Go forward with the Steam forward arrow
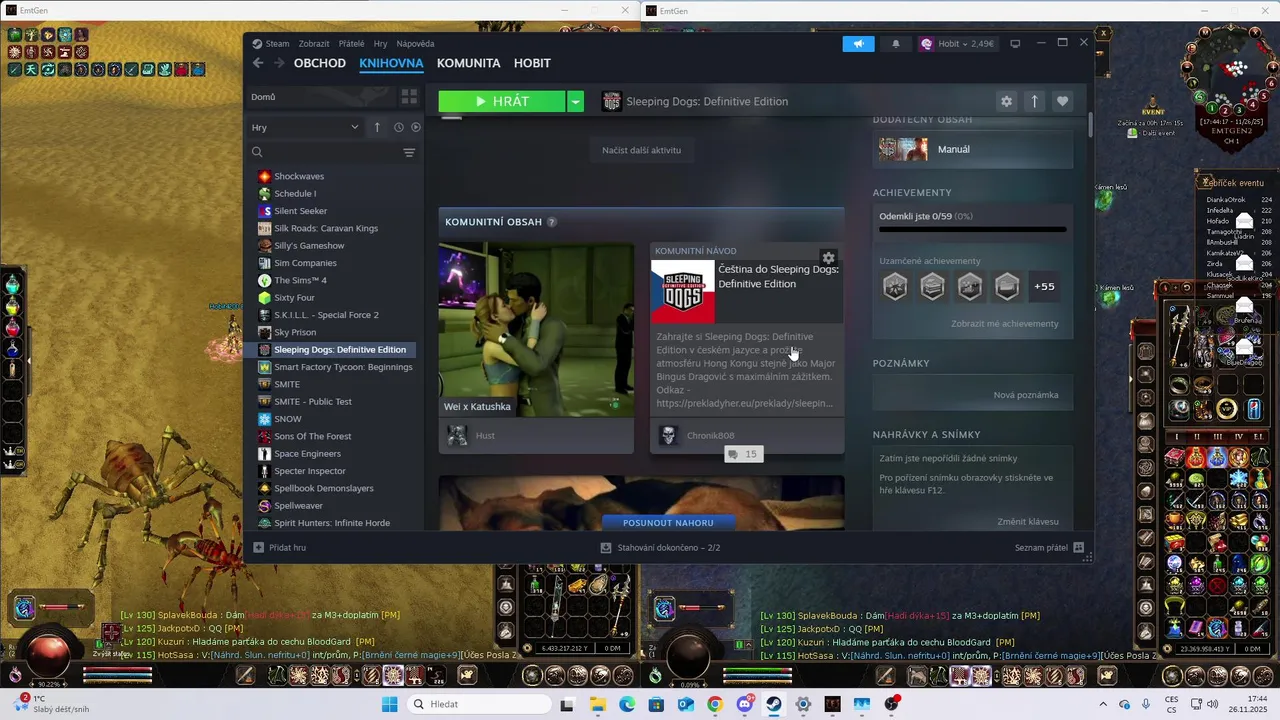The width and height of the screenshot is (1280, 720). point(279,63)
